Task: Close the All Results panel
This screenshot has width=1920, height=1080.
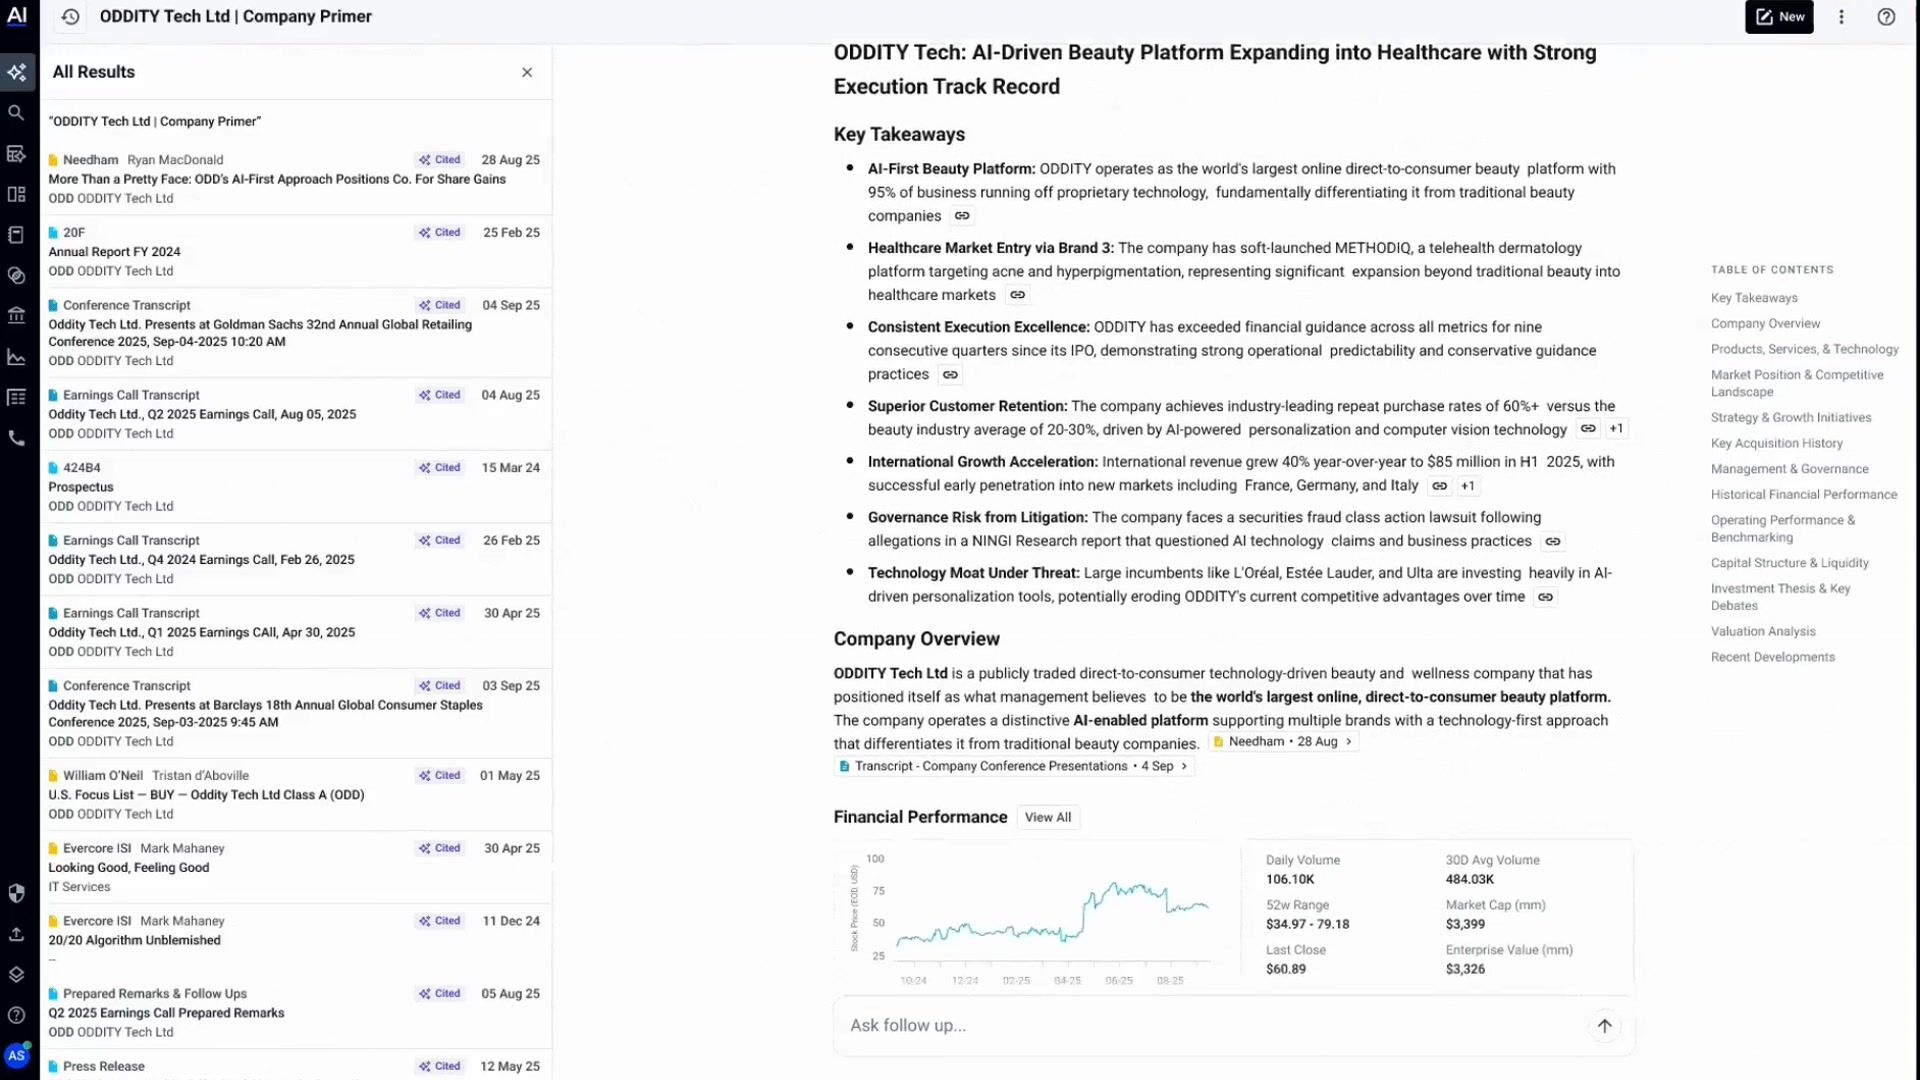Action: tap(527, 73)
